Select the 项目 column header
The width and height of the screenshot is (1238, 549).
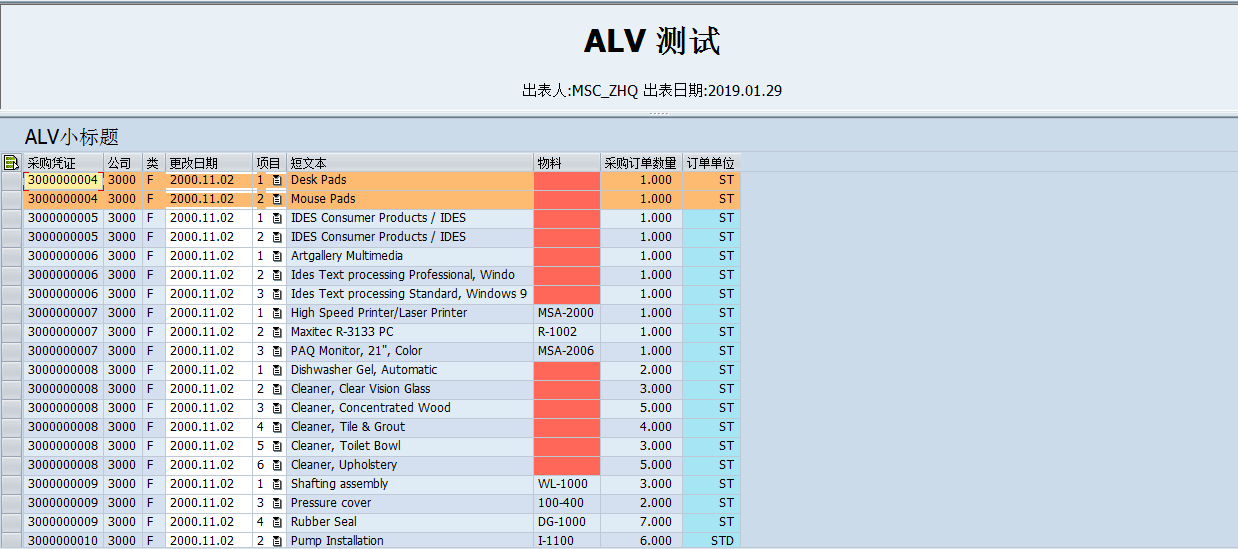tap(269, 163)
